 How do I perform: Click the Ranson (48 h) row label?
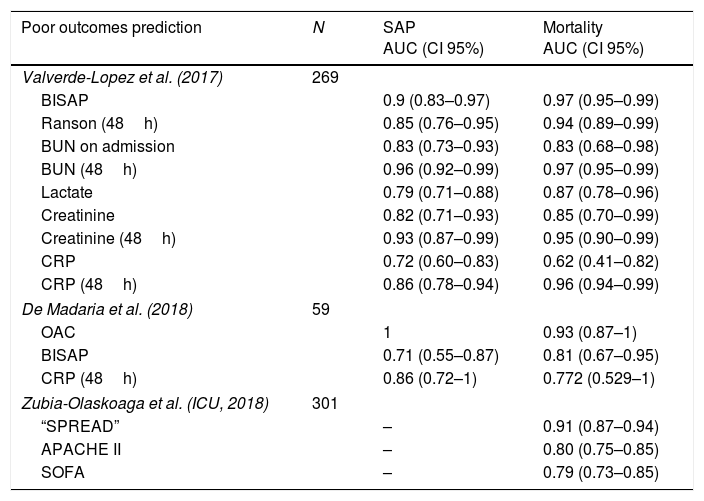pos(98,124)
